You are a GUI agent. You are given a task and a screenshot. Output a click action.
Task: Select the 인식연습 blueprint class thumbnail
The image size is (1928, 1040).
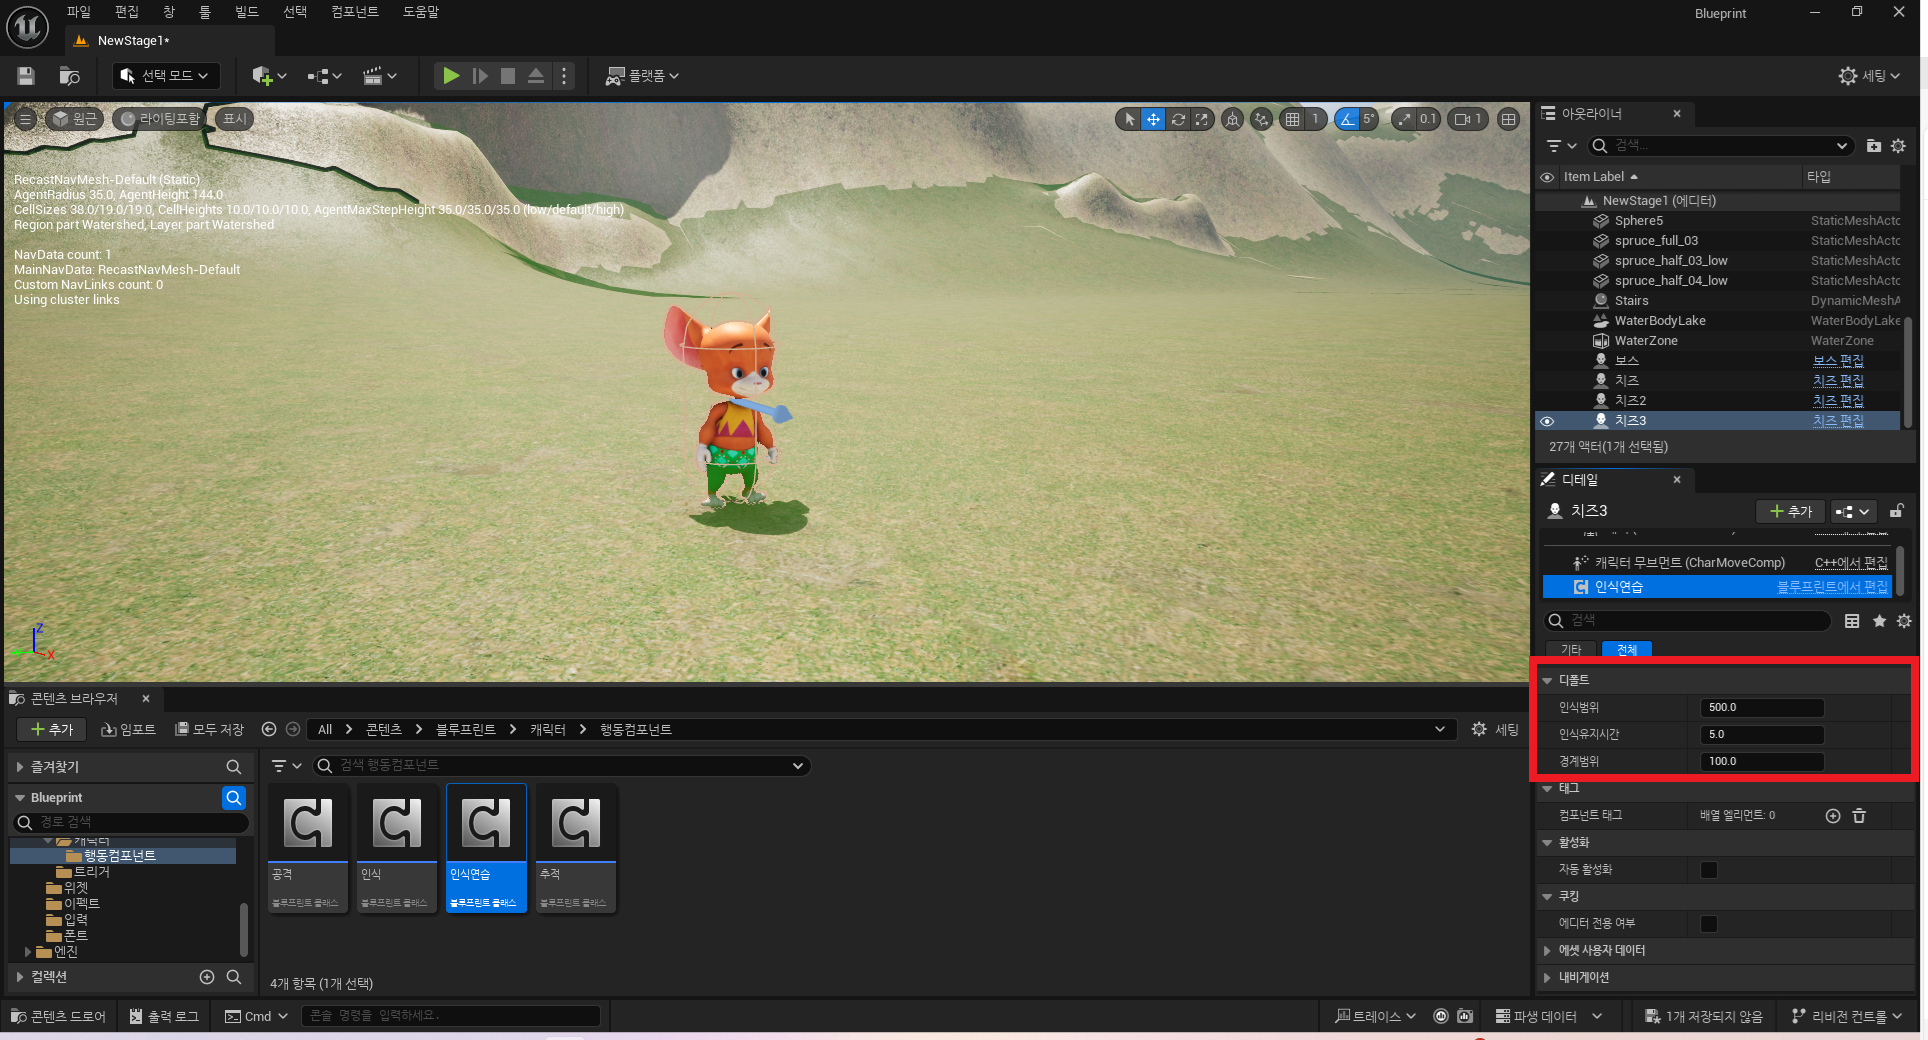tap(486, 848)
